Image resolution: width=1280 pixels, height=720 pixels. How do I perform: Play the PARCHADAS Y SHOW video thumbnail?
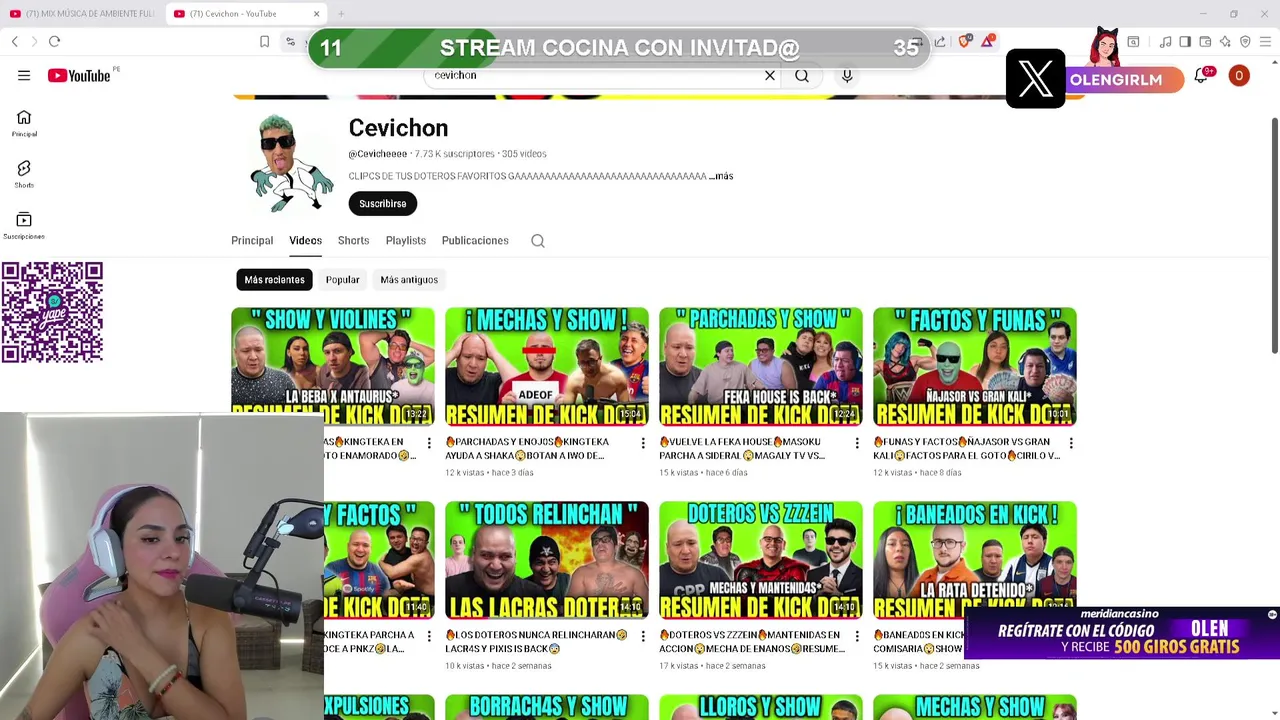tap(761, 366)
